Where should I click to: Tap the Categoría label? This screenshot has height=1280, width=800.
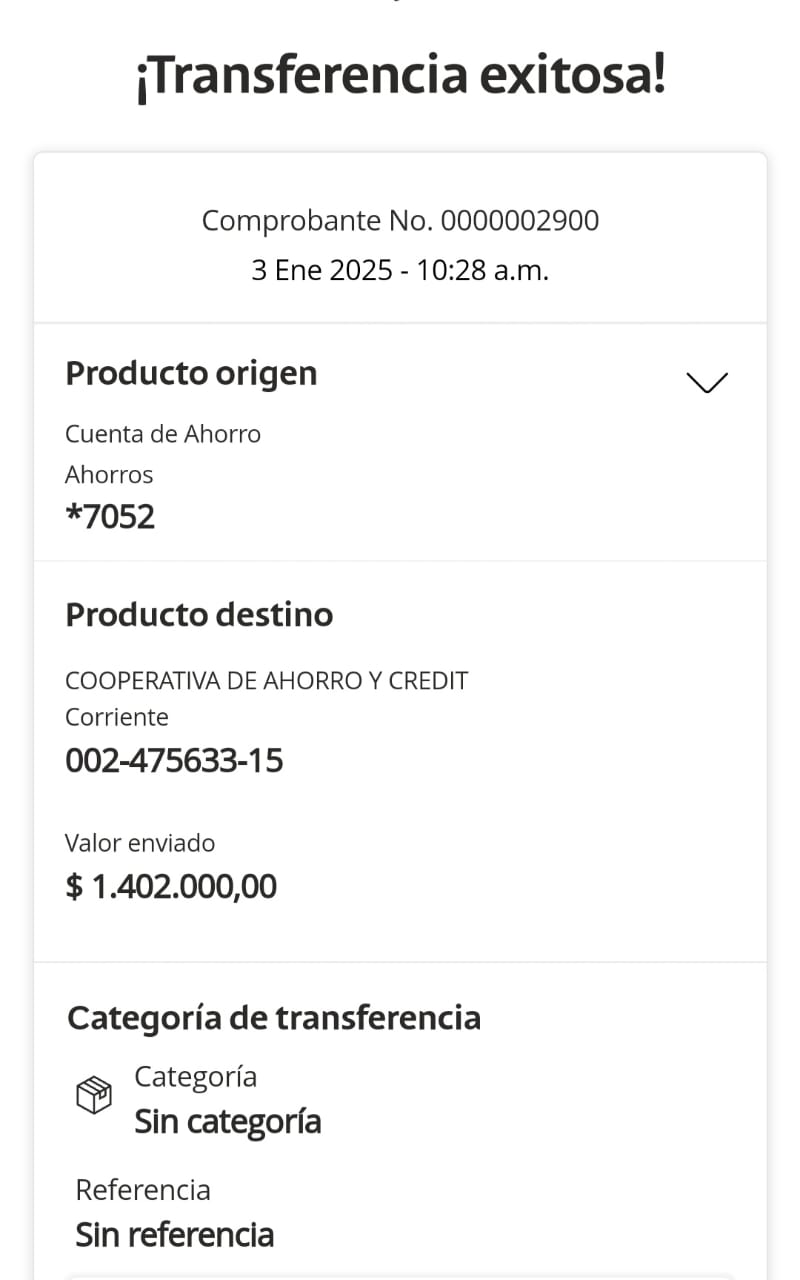tap(196, 1076)
